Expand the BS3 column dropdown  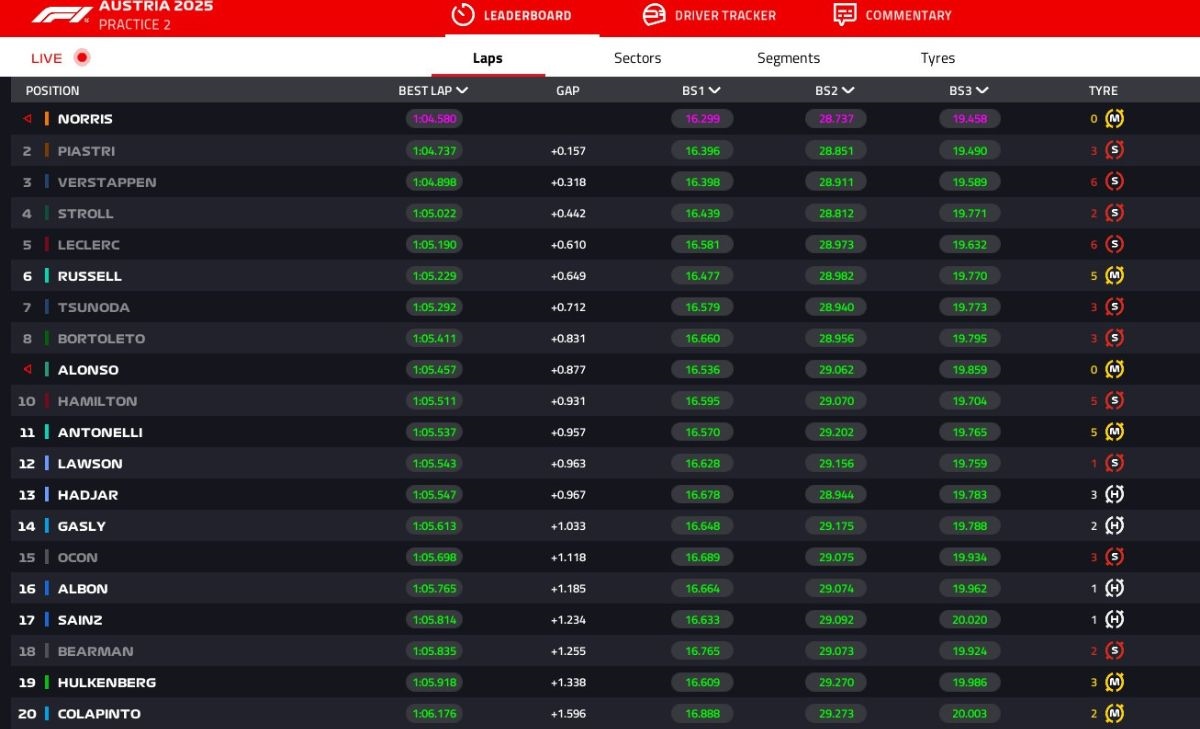(982, 91)
